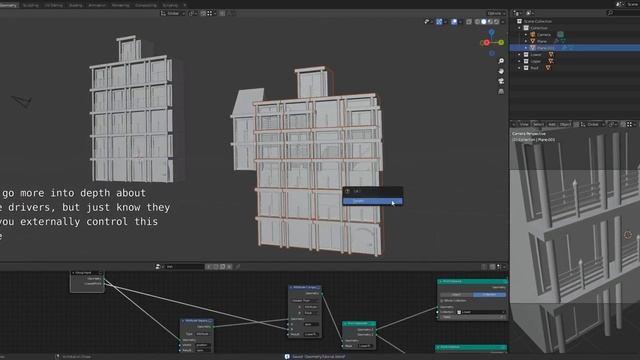Switch to wireframe shading mode
Screen dimensions: 640x360
click(x=477, y=22)
